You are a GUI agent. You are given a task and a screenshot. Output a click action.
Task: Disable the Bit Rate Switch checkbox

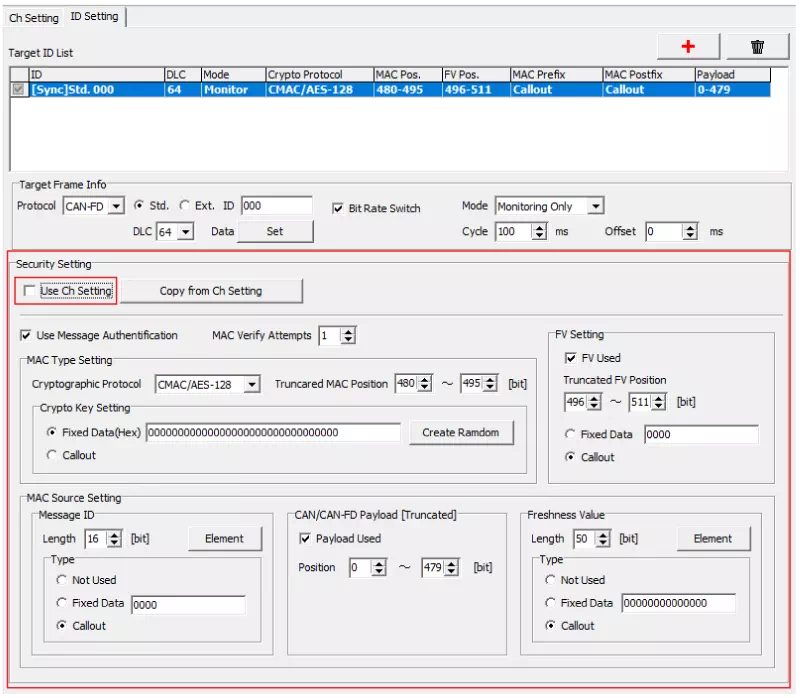(x=339, y=208)
